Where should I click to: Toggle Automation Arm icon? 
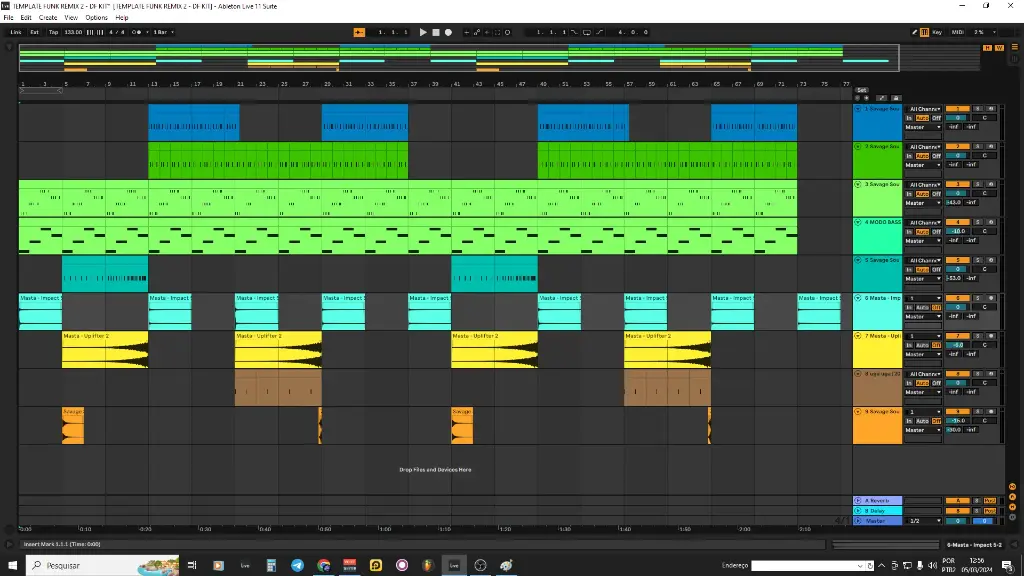pyautogui.click(x=477, y=32)
